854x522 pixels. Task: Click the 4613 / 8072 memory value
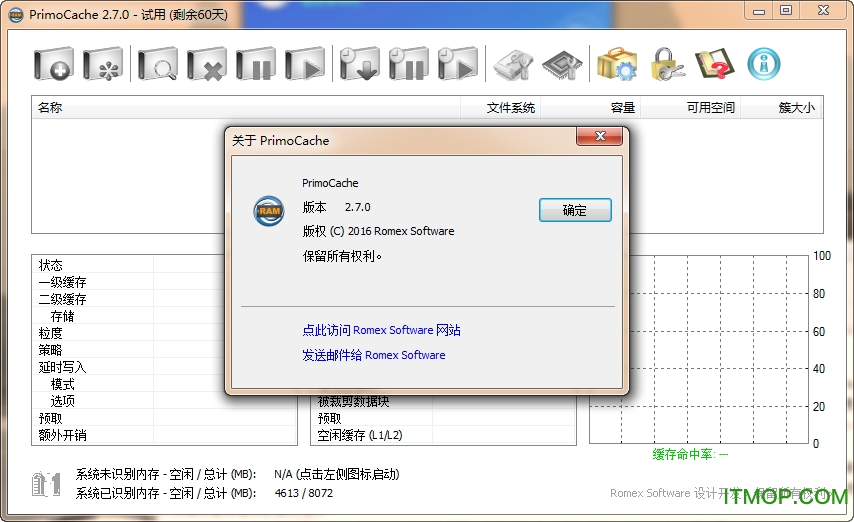coord(303,493)
